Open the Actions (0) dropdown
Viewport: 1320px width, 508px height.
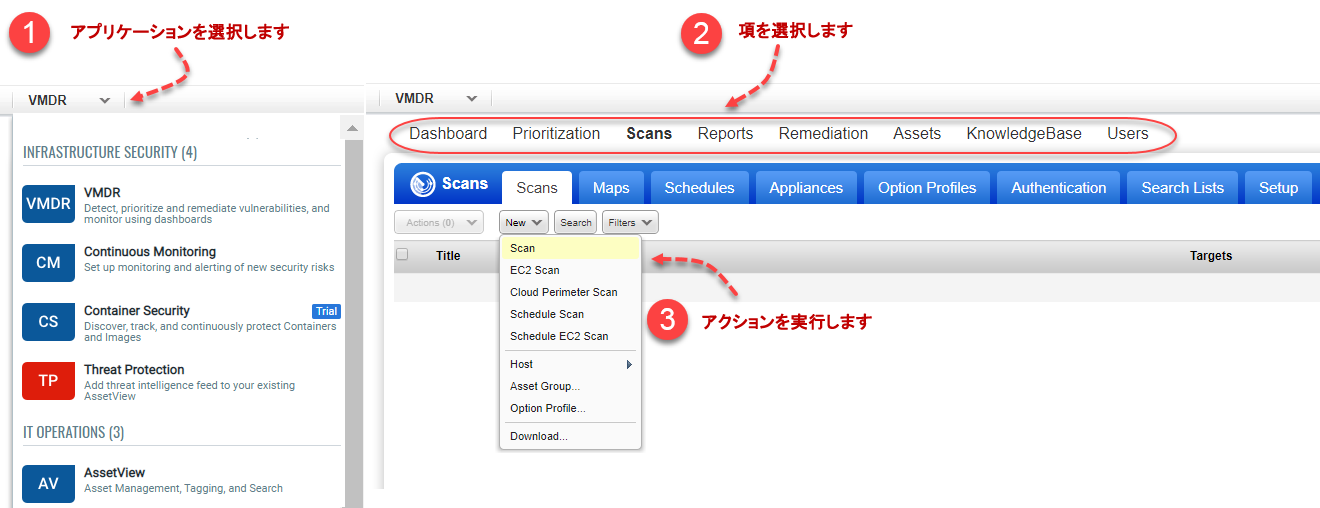pos(439,223)
